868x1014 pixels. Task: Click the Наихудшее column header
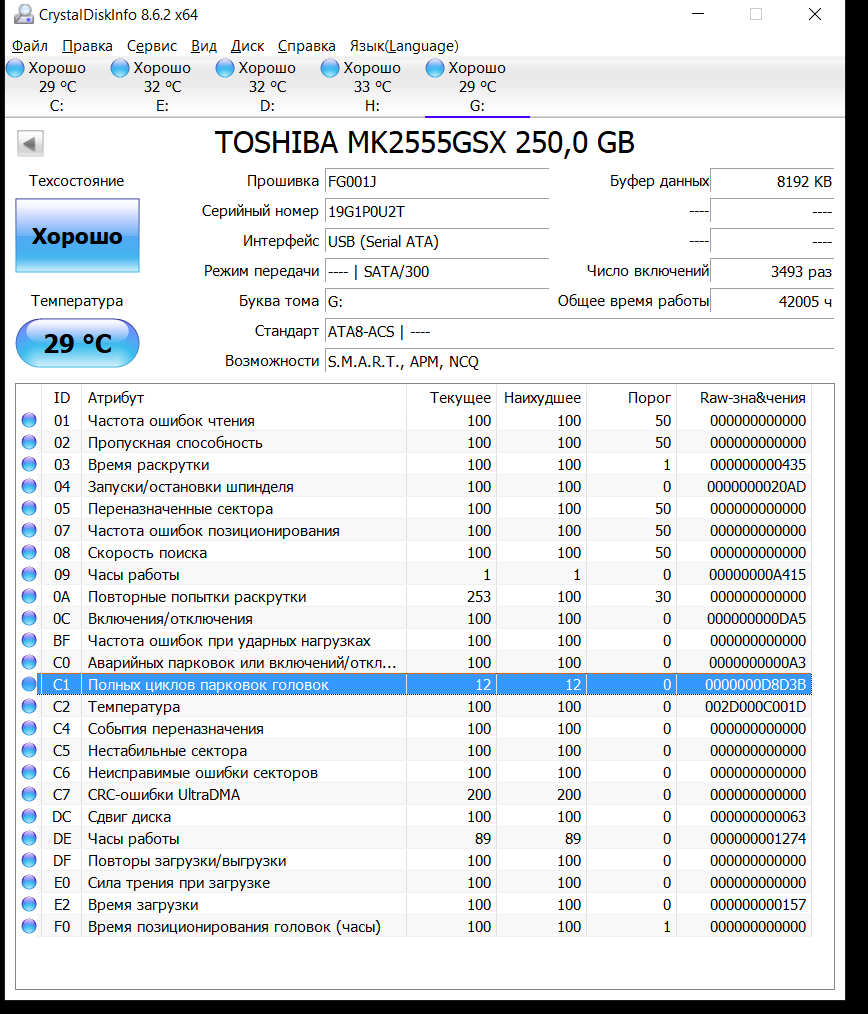pos(541,398)
